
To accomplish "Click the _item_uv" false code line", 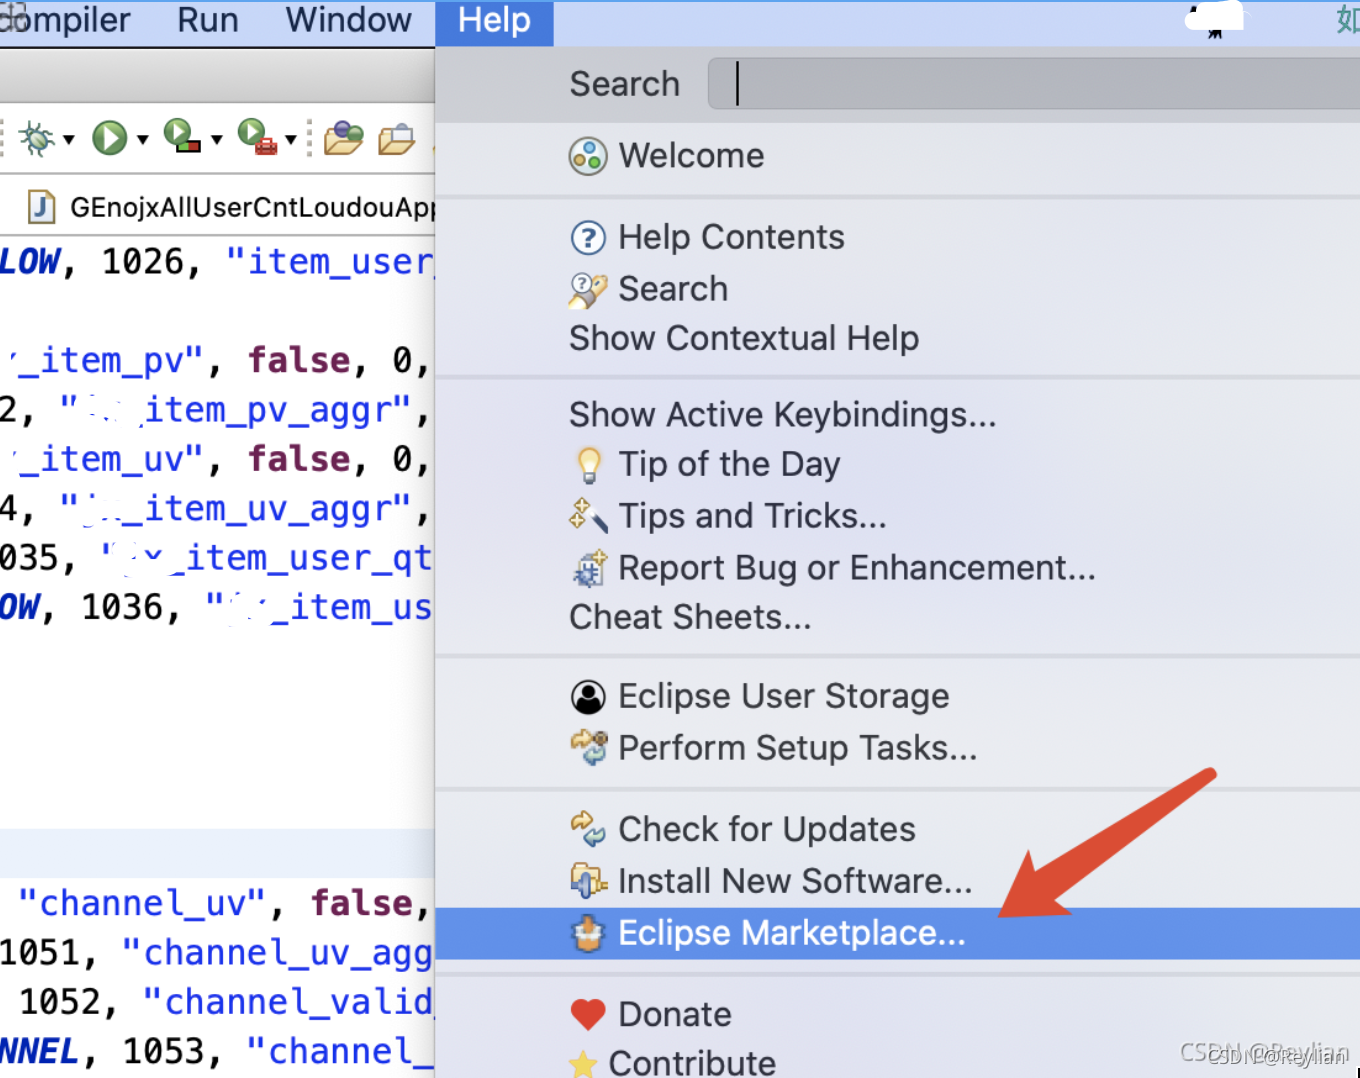I will coord(217,459).
